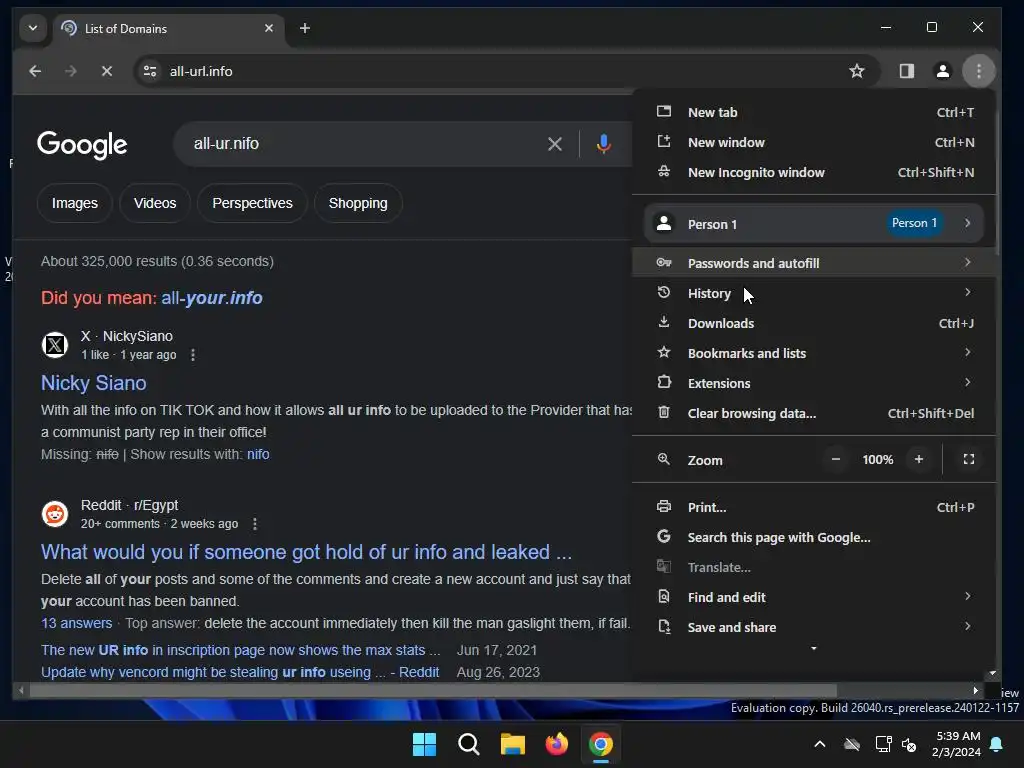This screenshot has width=1024, height=768.
Task: Expand Passwords and autofill submenu
Action: [814, 263]
